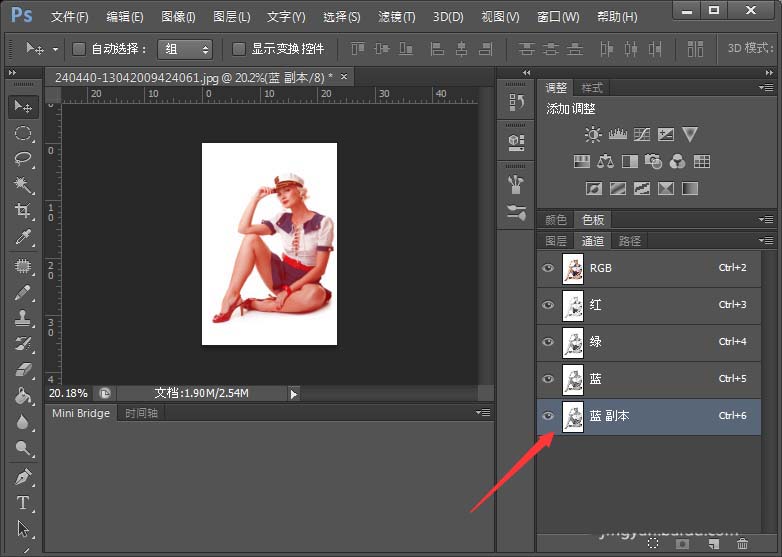The width and height of the screenshot is (782, 557).
Task: Open Move tool preset picker arrow
Action: 55,50
